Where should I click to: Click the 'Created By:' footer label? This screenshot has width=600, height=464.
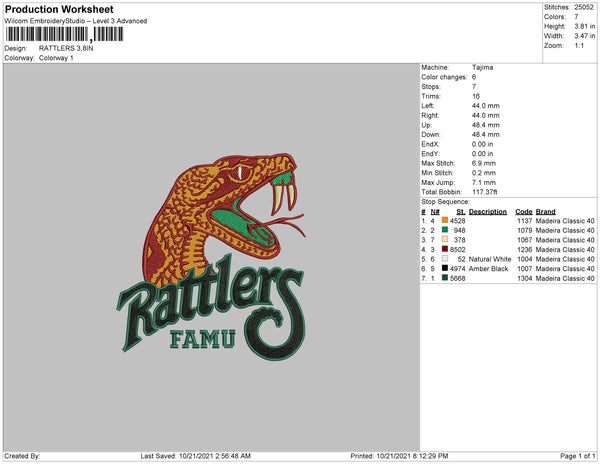click(22, 456)
